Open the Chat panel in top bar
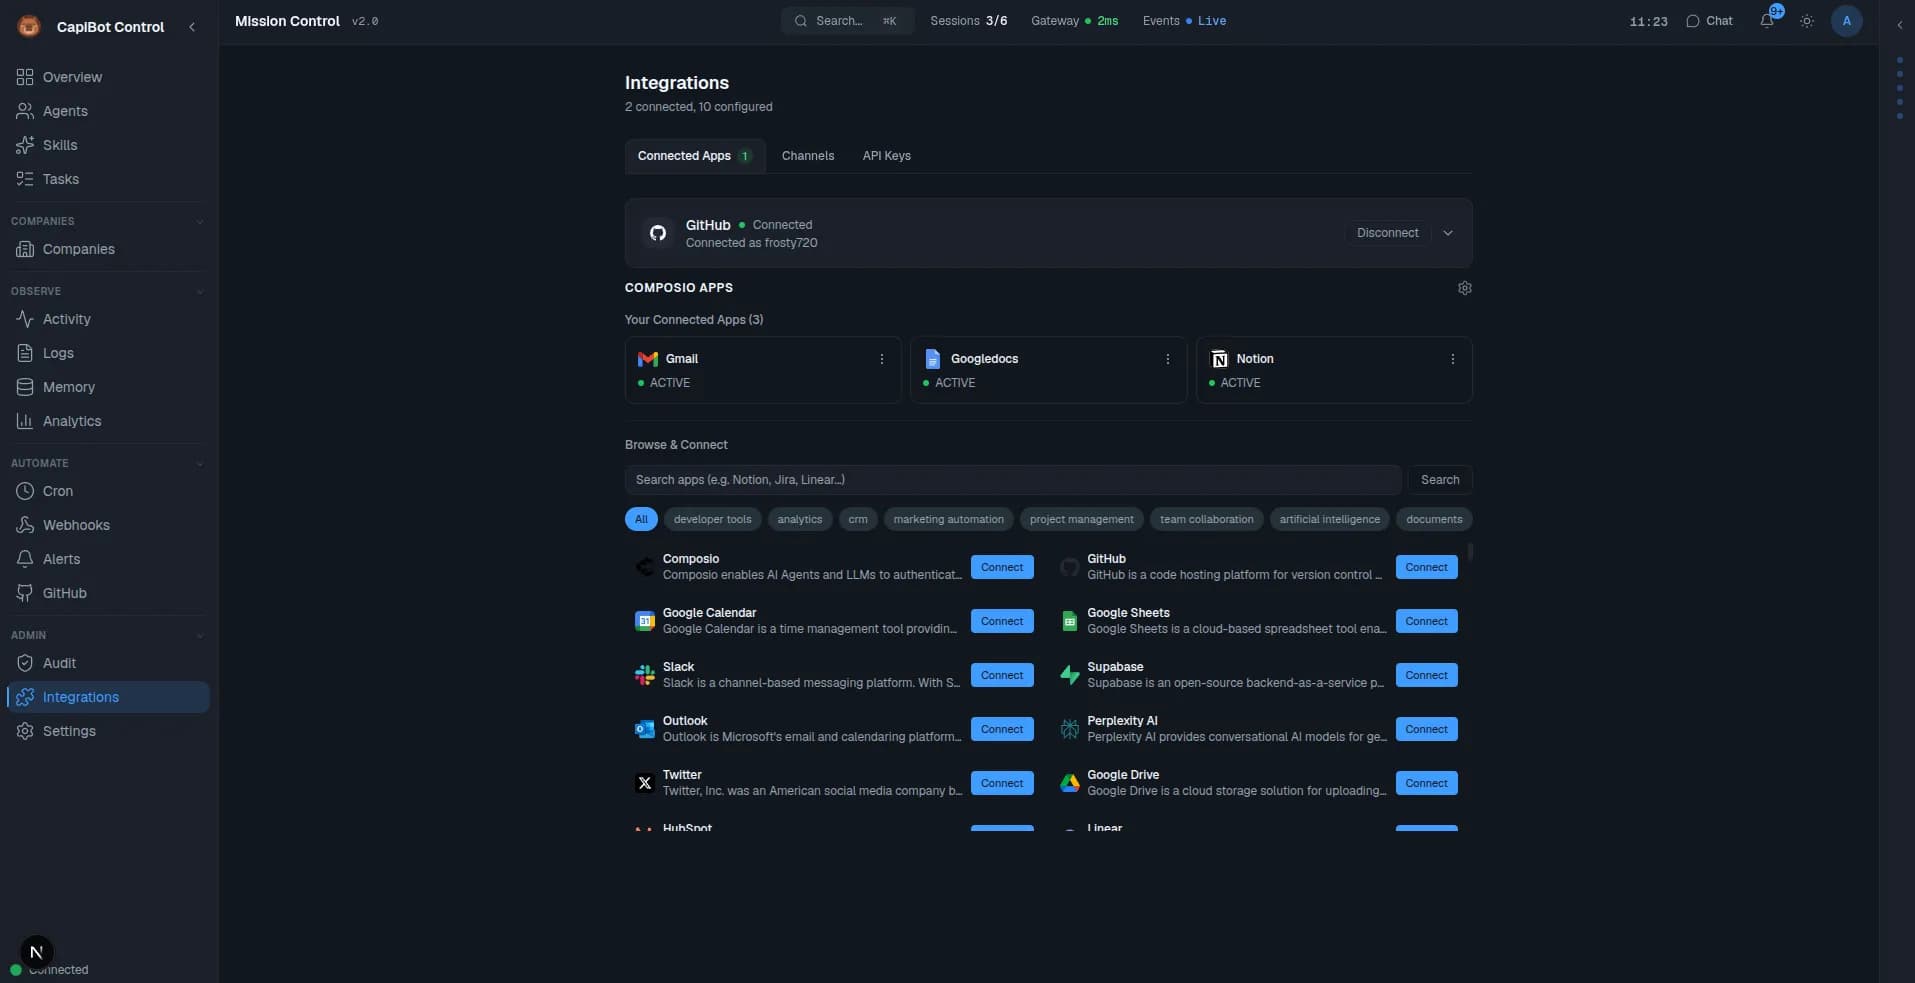Image resolution: width=1915 pixels, height=983 pixels. [x=1709, y=21]
